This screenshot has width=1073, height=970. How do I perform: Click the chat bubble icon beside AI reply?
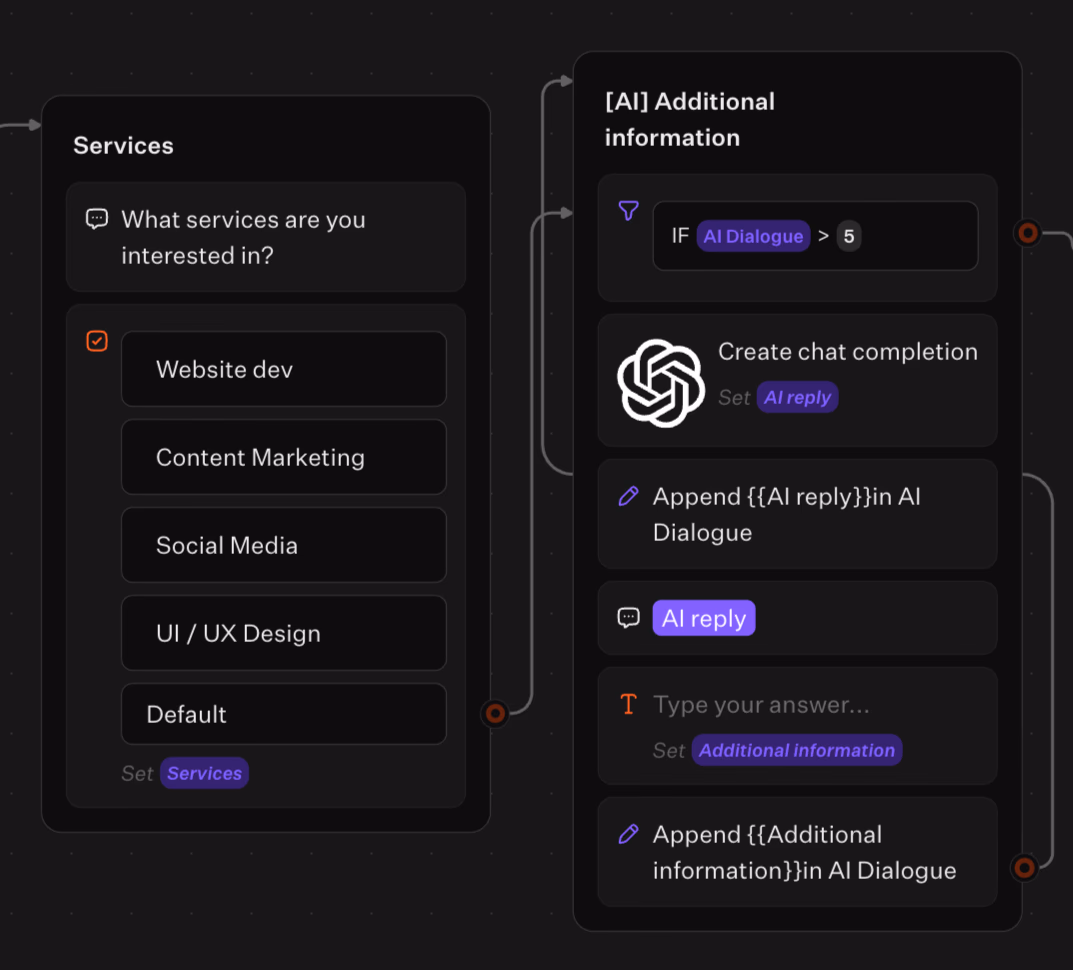click(628, 618)
